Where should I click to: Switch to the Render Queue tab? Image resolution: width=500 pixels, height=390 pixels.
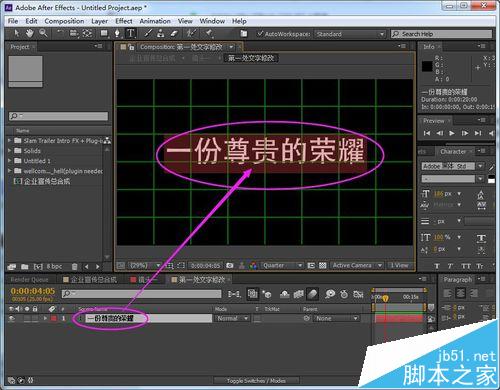coord(29,280)
